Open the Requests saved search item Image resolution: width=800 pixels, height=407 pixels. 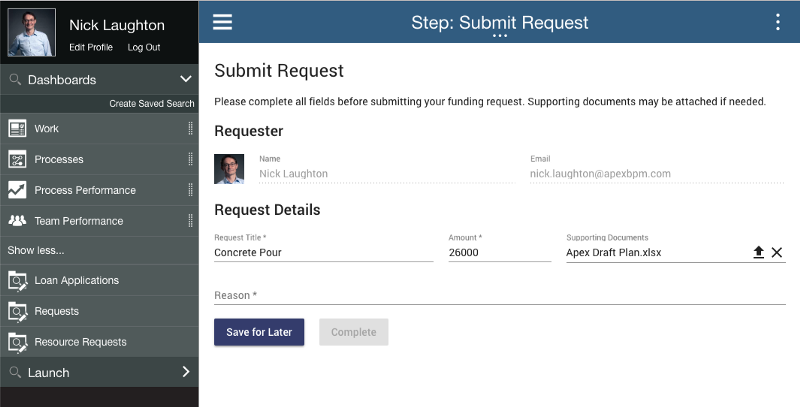pos(99,311)
